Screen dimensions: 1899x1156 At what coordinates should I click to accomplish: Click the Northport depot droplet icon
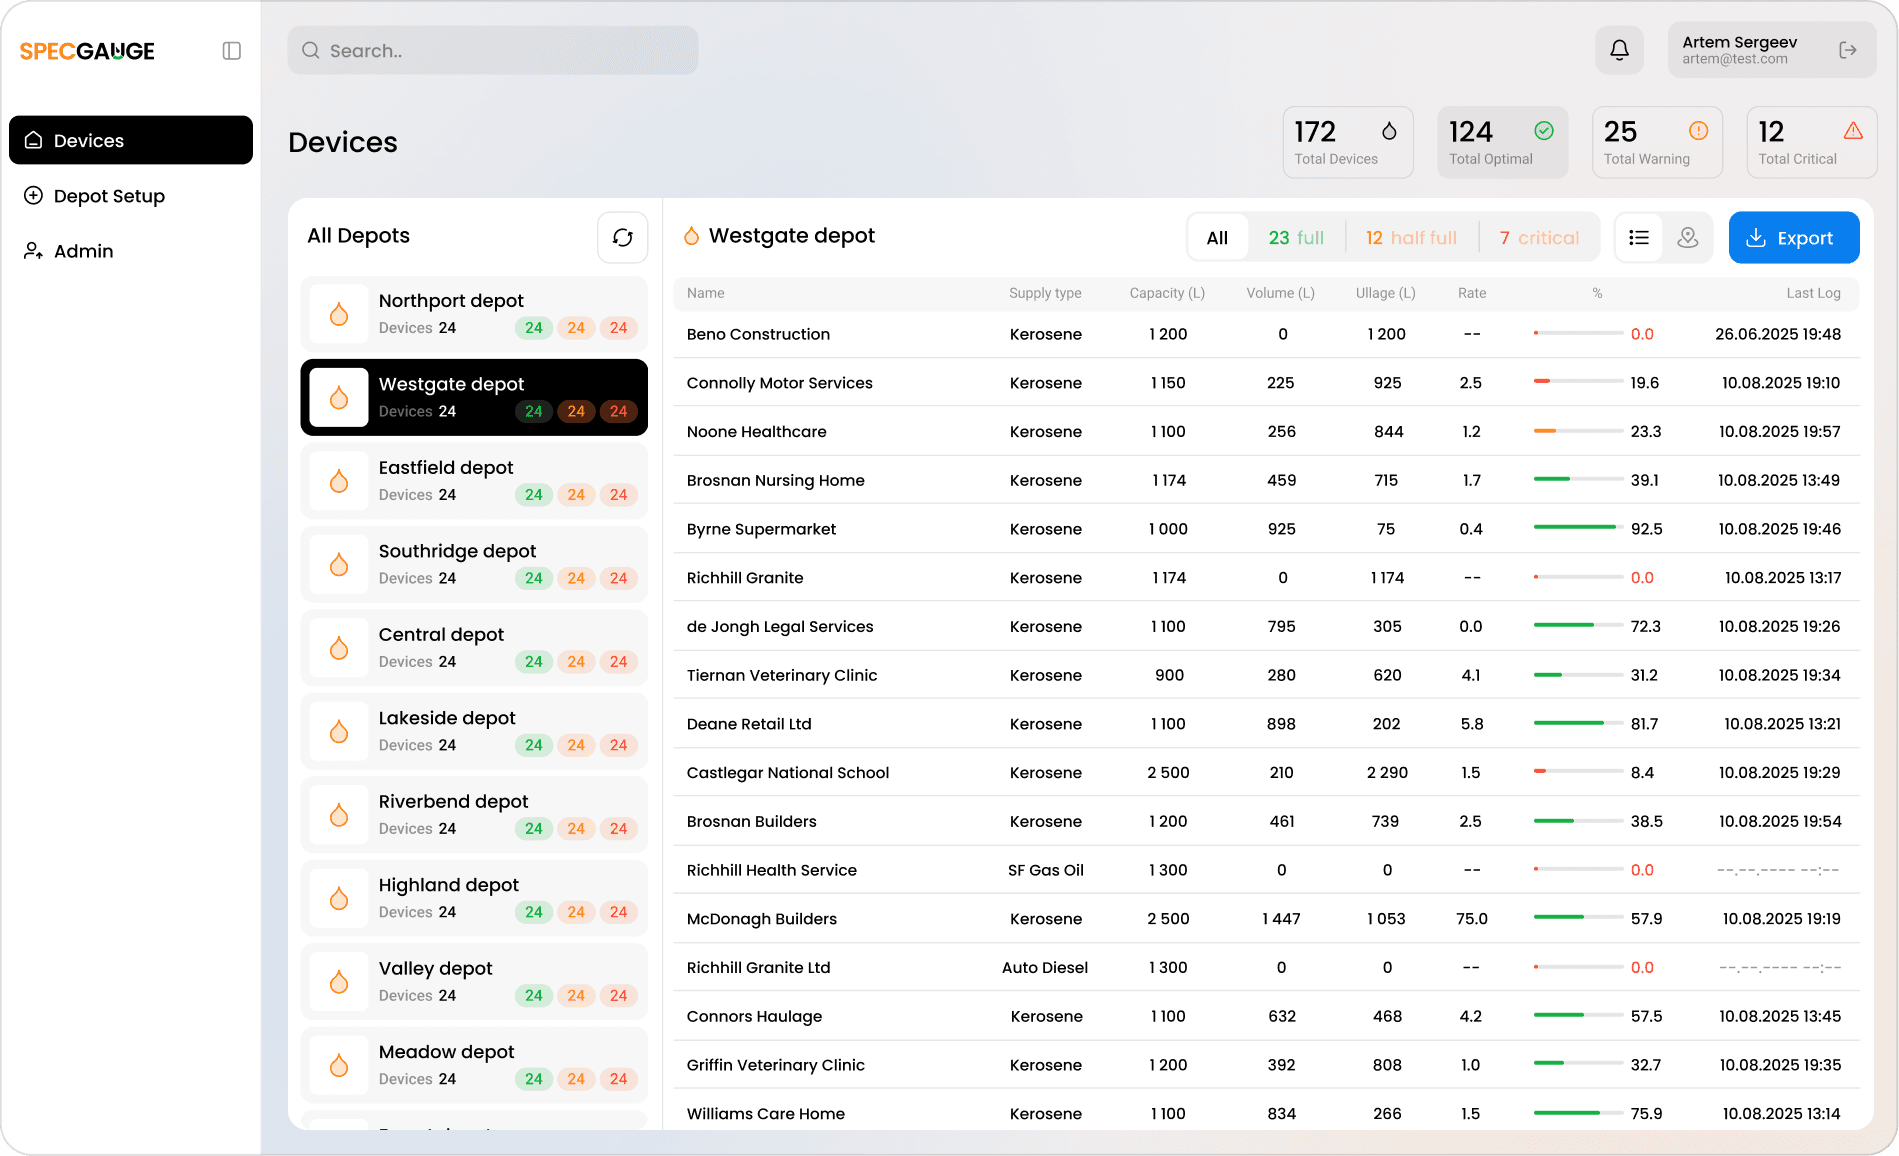(339, 314)
